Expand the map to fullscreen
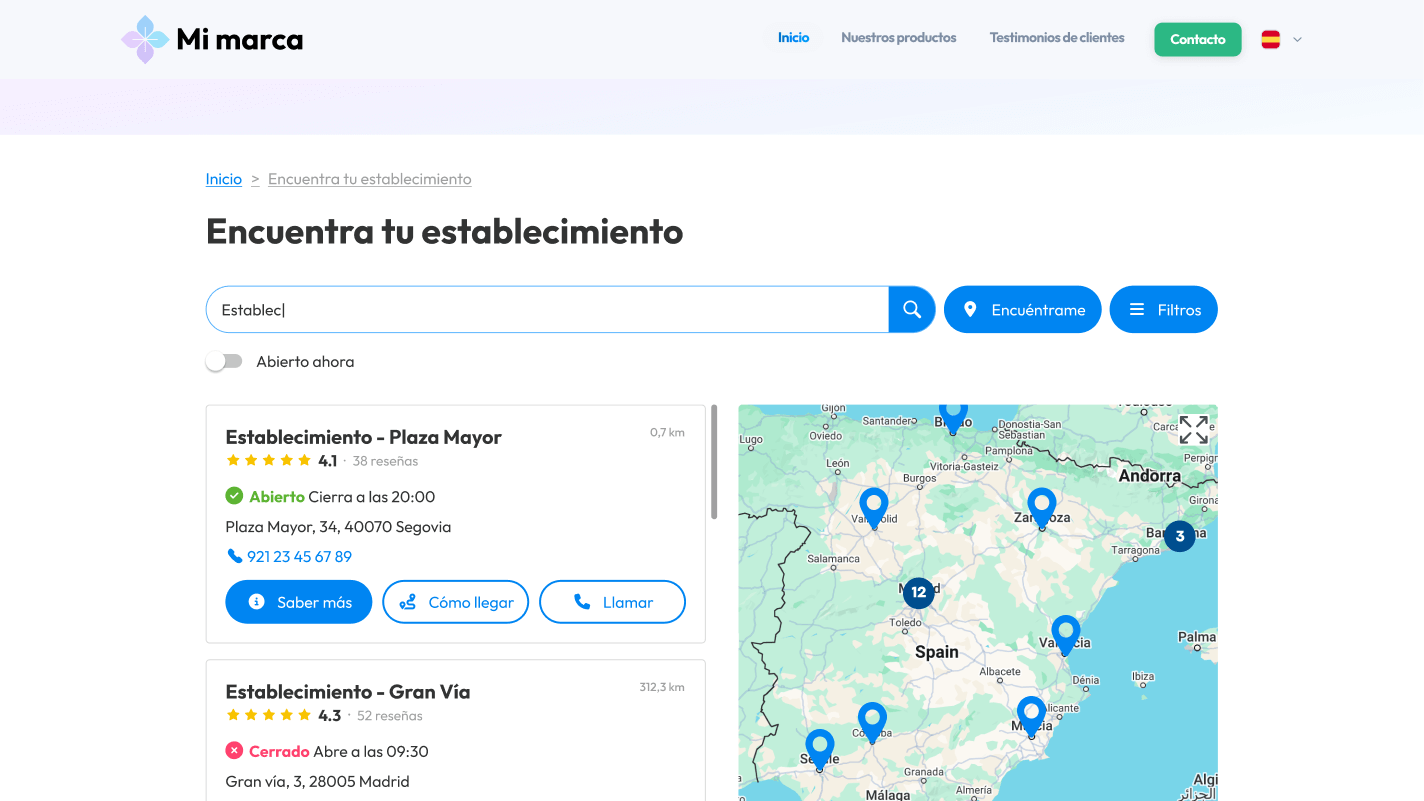This screenshot has height=801, width=1424. tap(1193, 430)
